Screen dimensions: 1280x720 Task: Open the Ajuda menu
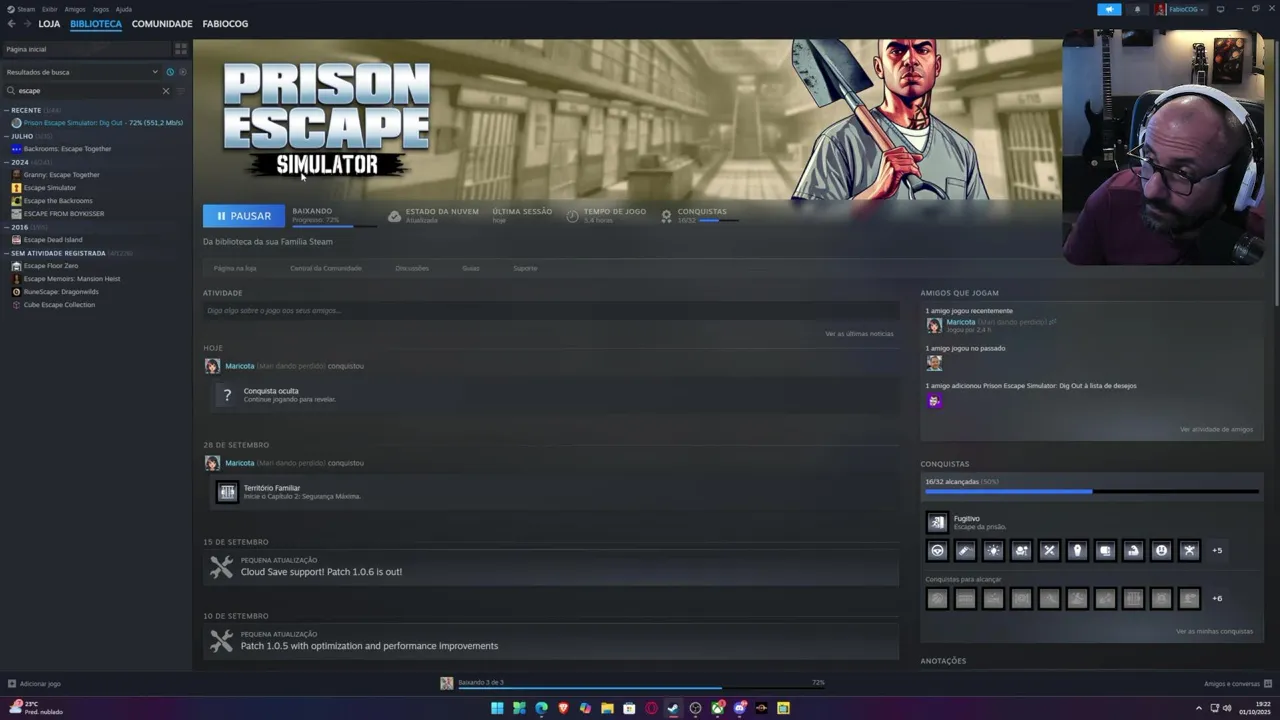(x=124, y=9)
